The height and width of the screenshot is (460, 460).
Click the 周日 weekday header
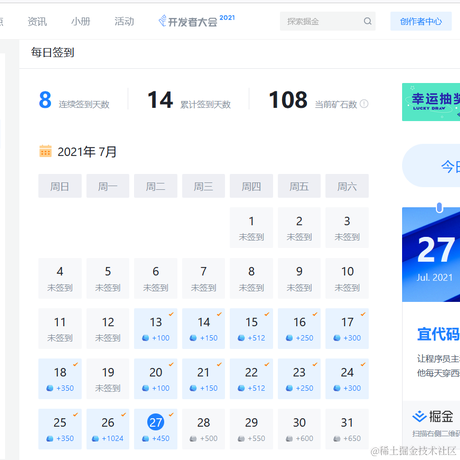(x=60, y=186)
